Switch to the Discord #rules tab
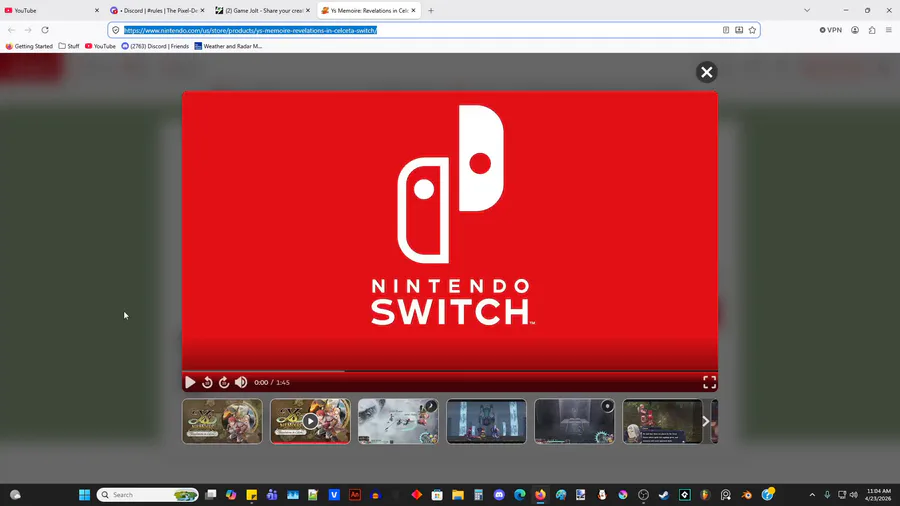 pyautogui.click(x=157, y=10)
